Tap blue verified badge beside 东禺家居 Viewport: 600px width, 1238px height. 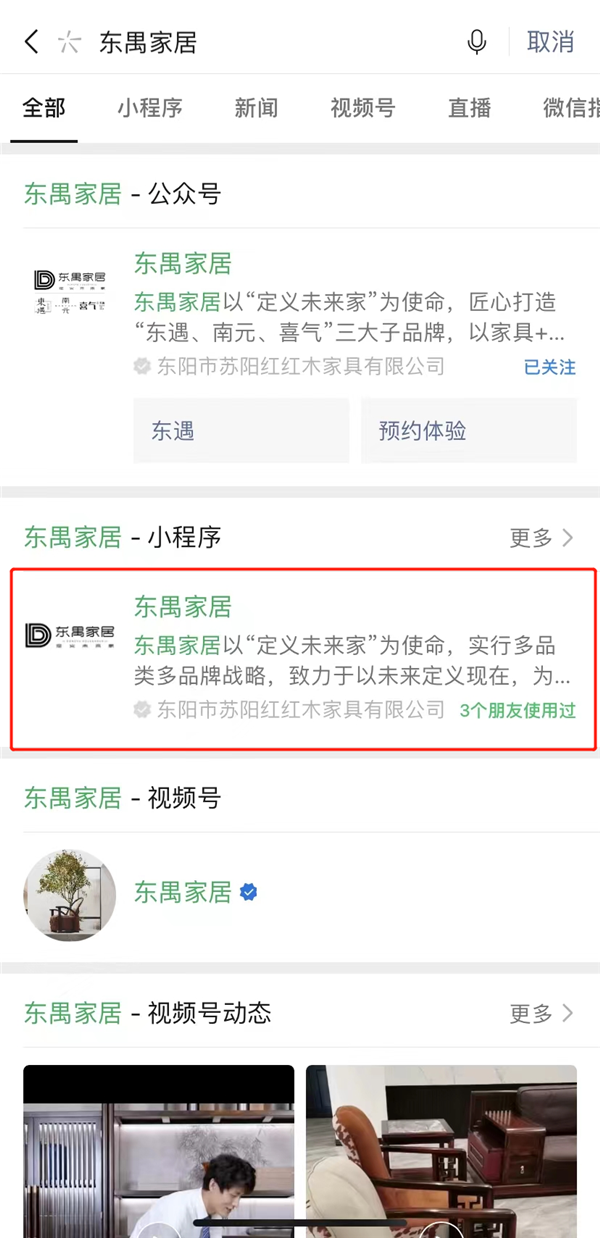click(x=249, y=892)
